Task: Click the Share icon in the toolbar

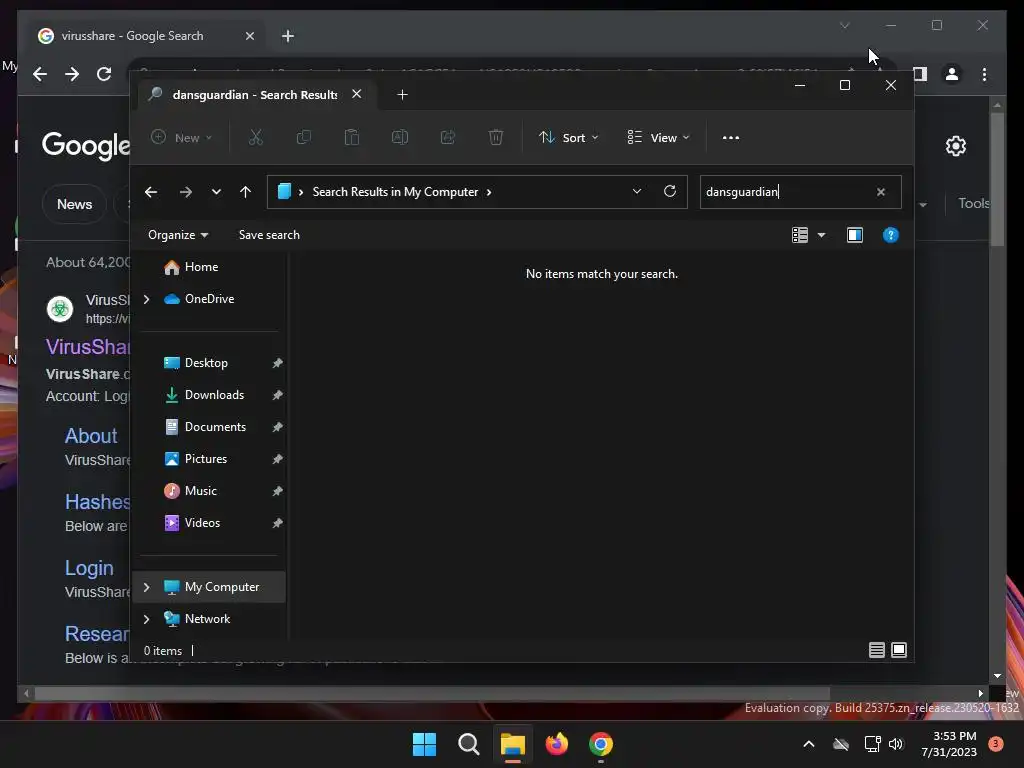Action: (x=448, y=137)
